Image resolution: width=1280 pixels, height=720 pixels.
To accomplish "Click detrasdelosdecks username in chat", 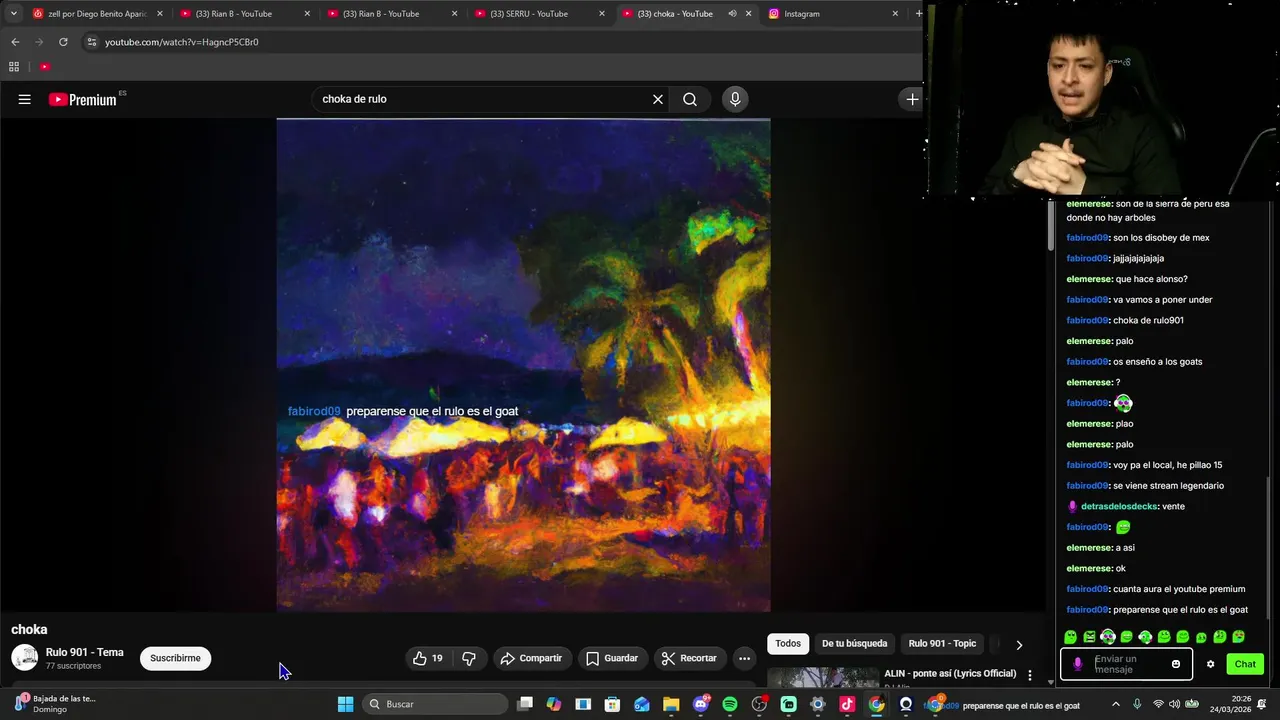I will (x=1119, y=506).
